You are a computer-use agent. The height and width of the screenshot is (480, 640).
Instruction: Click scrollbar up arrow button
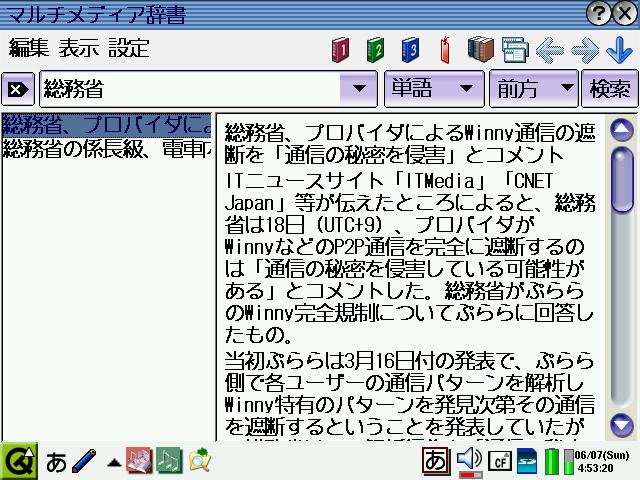point(622,130)
